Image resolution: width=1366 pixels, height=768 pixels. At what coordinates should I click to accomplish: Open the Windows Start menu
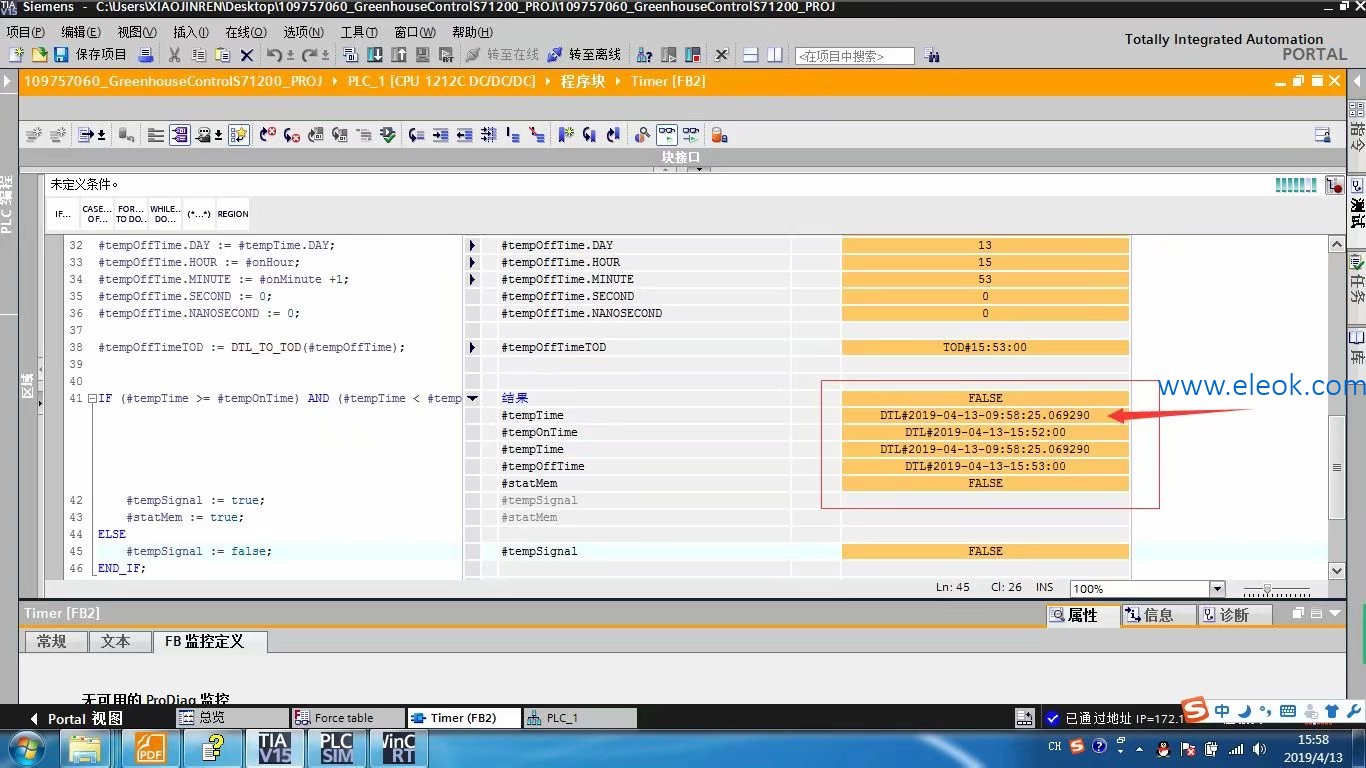coord(25,748)
